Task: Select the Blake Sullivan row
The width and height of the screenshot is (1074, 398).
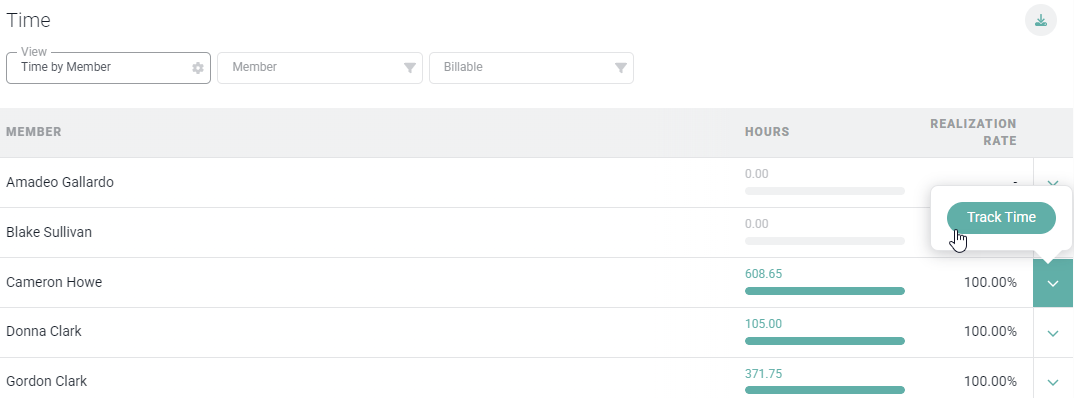Action: click(x=516, y=233)
